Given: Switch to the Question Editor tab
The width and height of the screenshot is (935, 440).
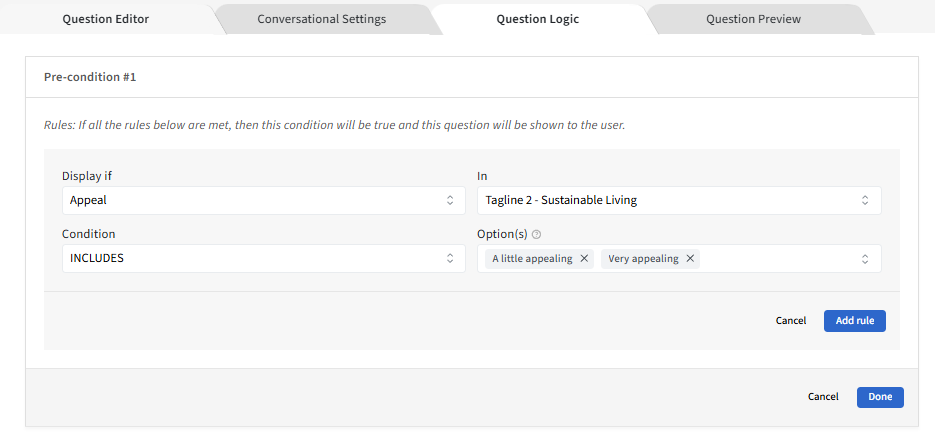Looking at the screenshot, I should (106, 19).
